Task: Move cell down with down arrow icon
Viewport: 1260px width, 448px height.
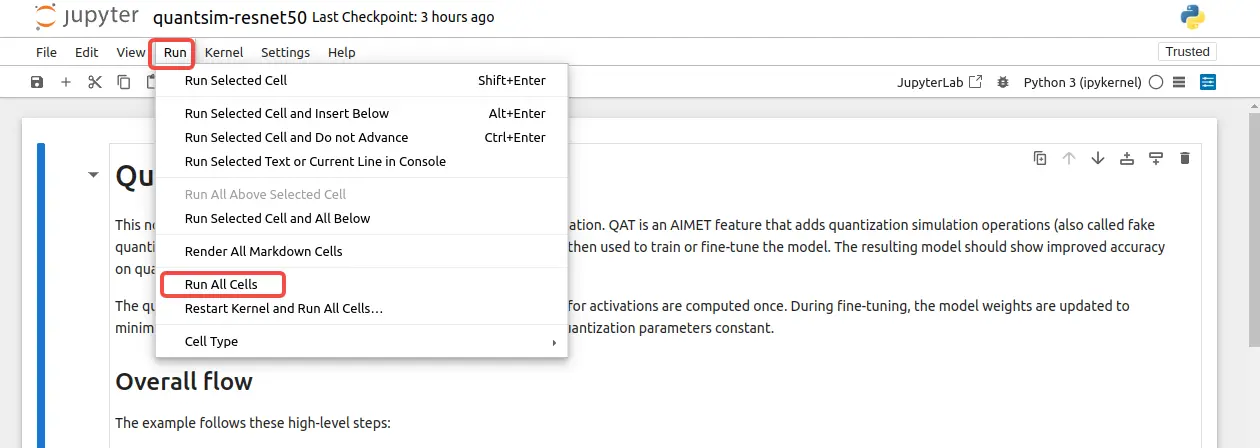Action: tap(1098, 158)
